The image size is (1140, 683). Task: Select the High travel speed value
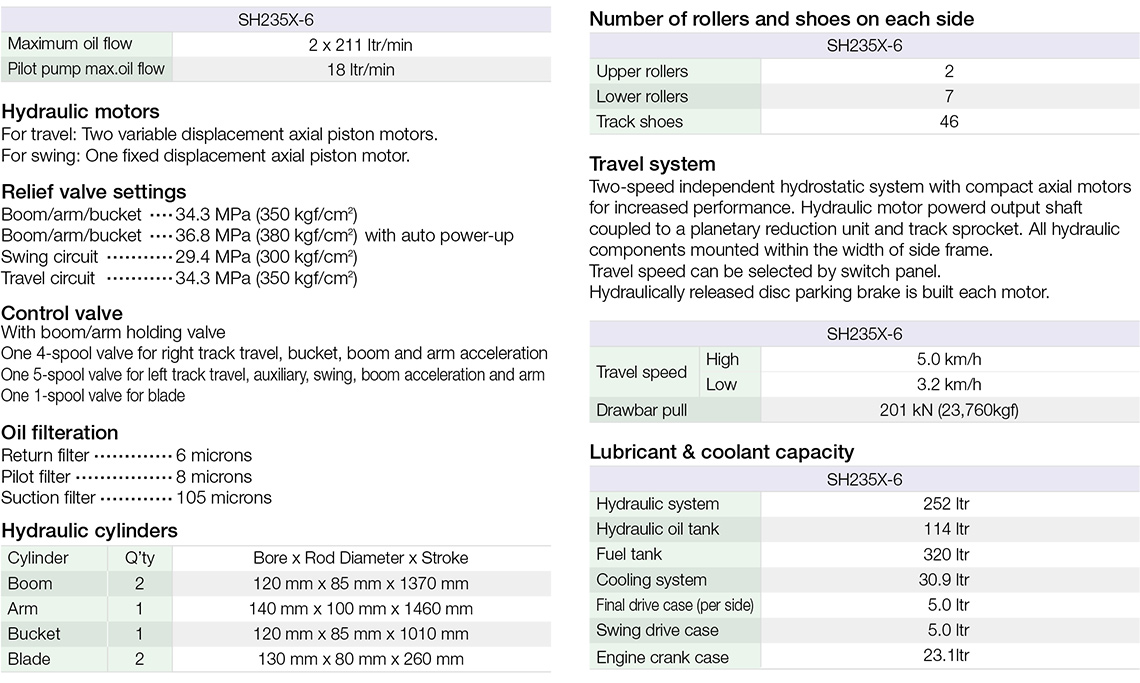pos(948,359)
